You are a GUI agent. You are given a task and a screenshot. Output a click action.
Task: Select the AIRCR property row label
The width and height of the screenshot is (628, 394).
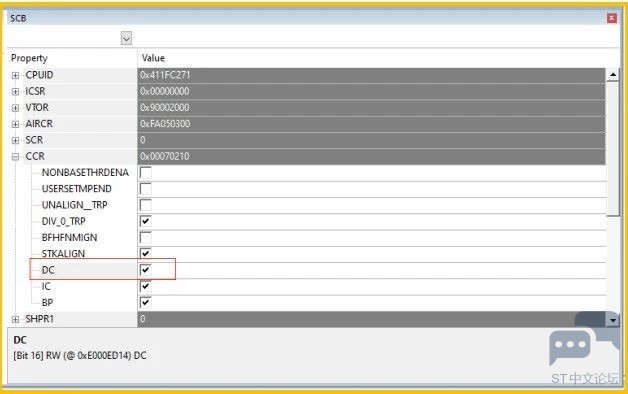(x=39, y=124)
